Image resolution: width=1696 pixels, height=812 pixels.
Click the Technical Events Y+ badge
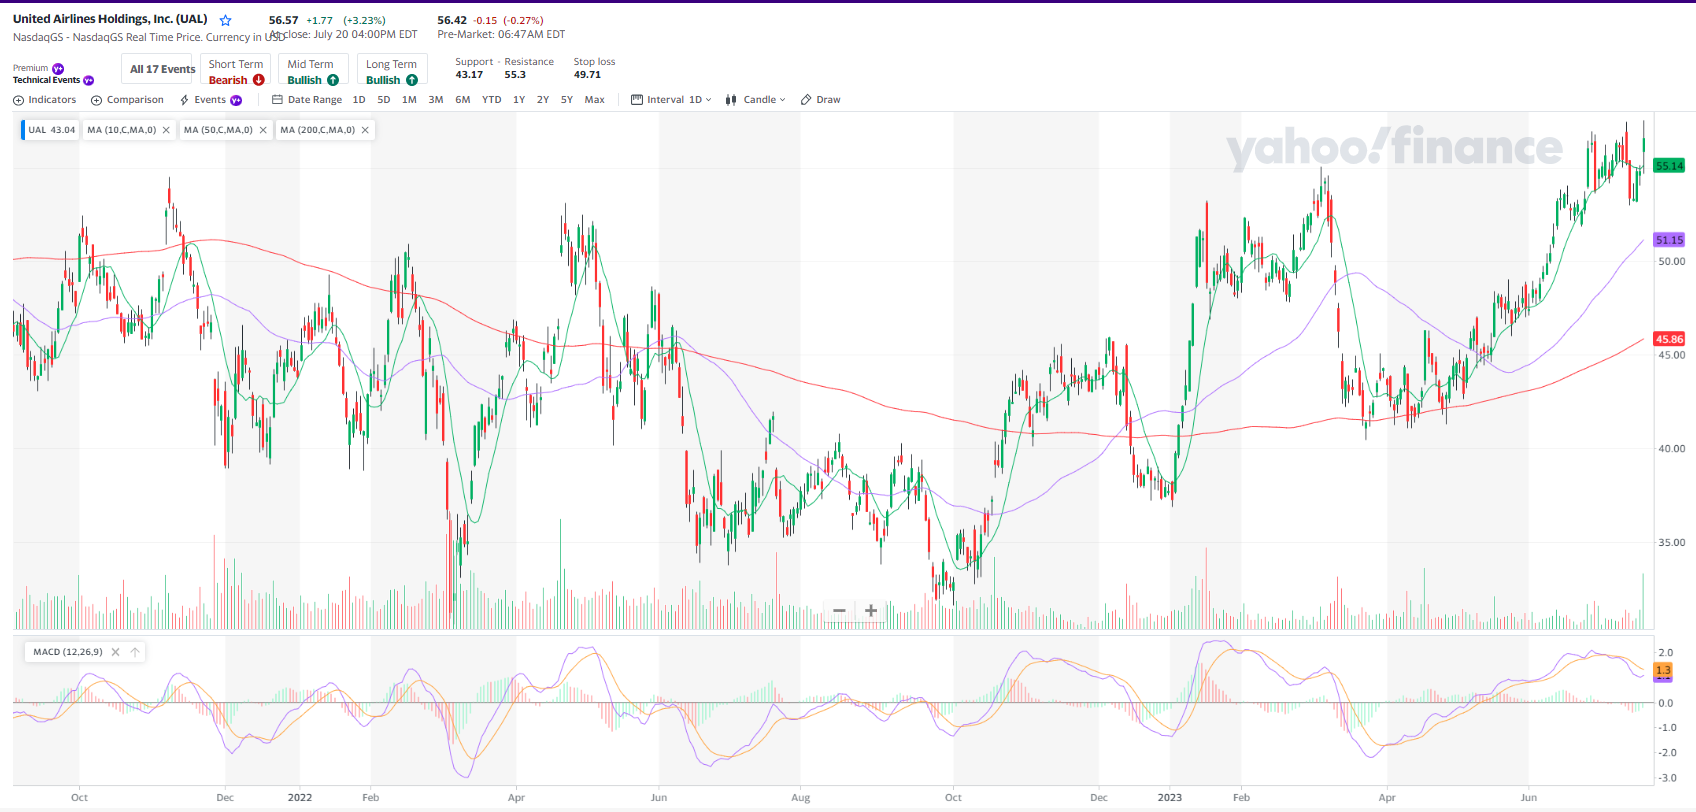(x=89, y=80)
